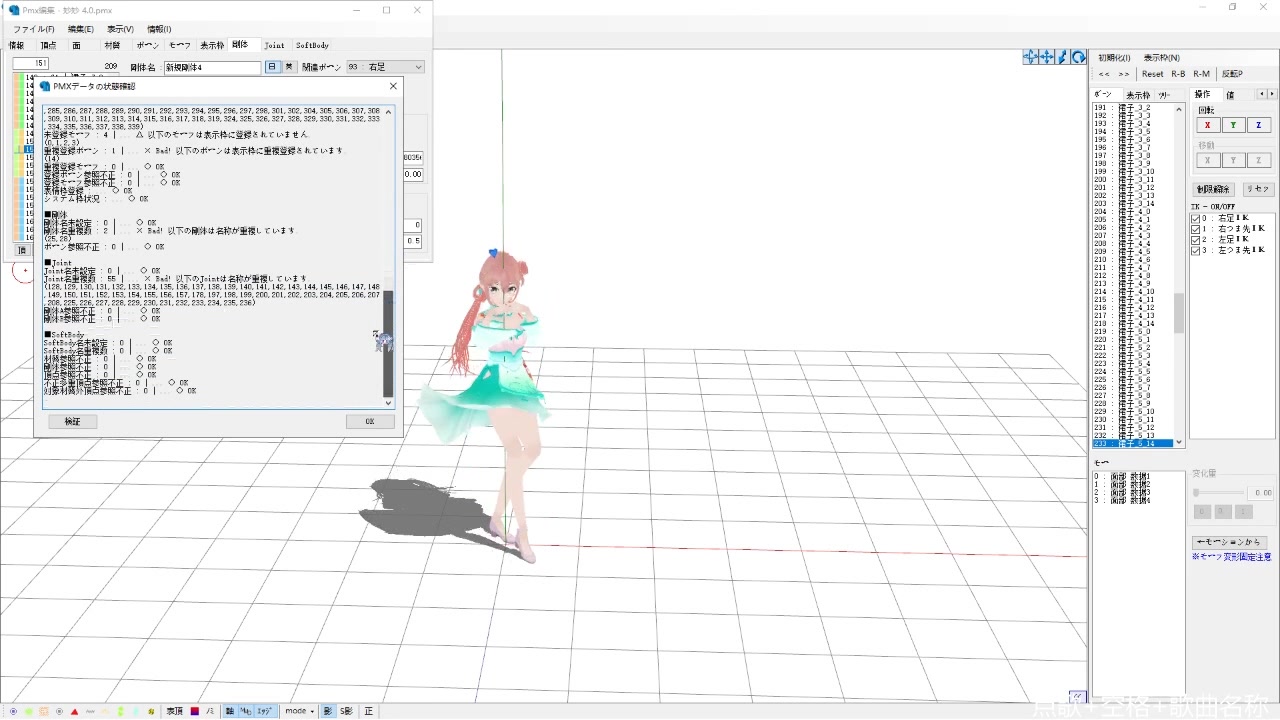Open the 表示枠(N) menu in transform panel
The height and width of the screenshot is (720, 1280).
[x=1161, y=58]
